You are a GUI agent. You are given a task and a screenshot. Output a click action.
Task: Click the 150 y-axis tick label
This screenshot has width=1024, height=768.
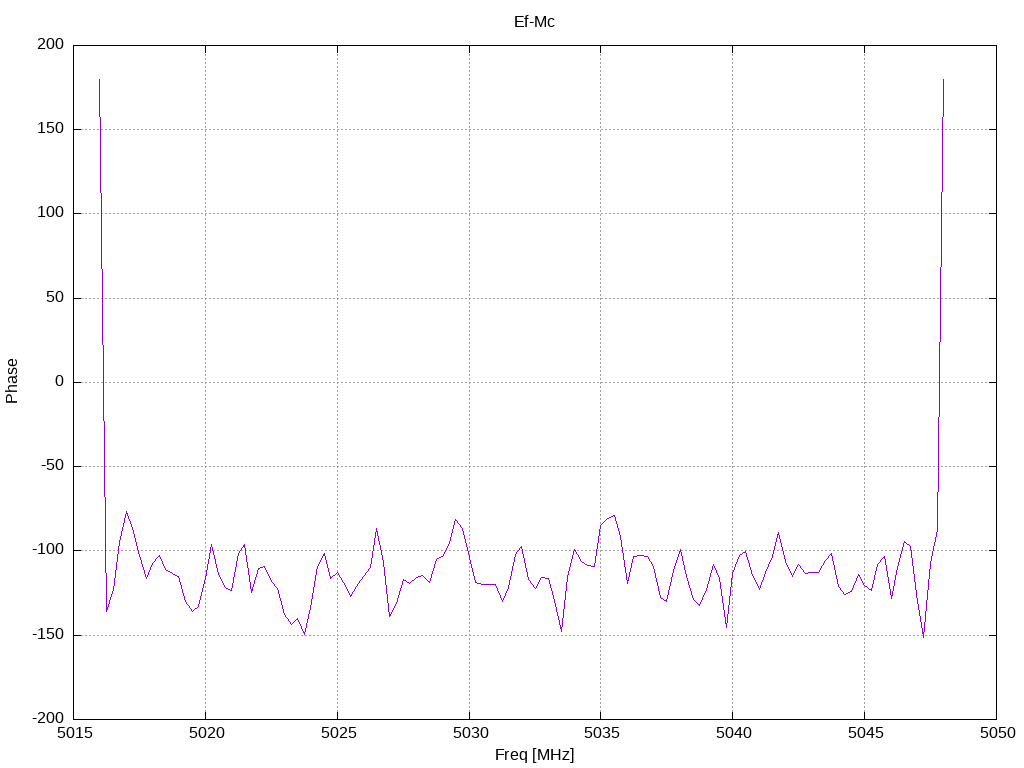[50, 129]
